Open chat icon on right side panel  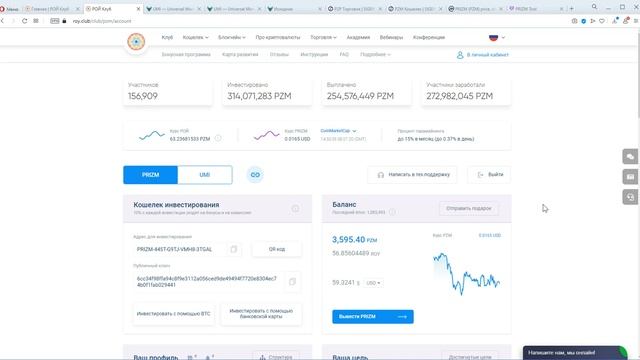click(x=630, y=156)
